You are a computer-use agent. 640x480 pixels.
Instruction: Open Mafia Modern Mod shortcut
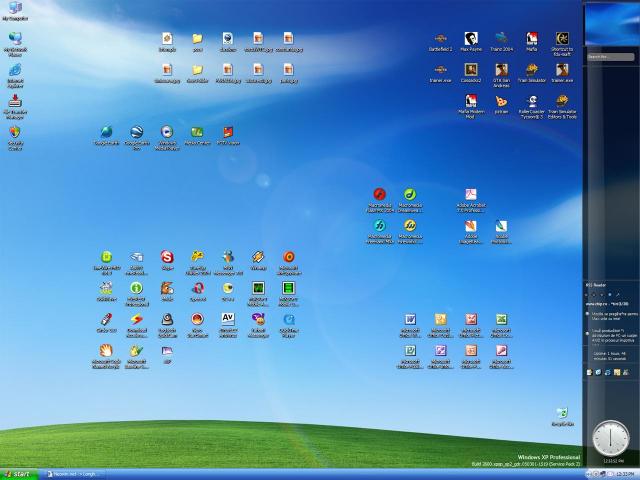pos(471,107)
